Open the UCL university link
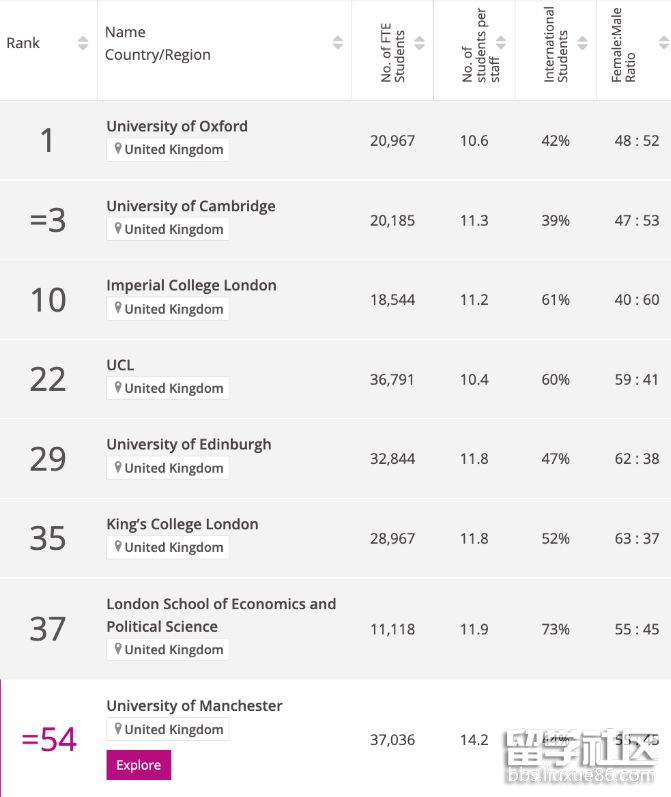 (120, 365)
